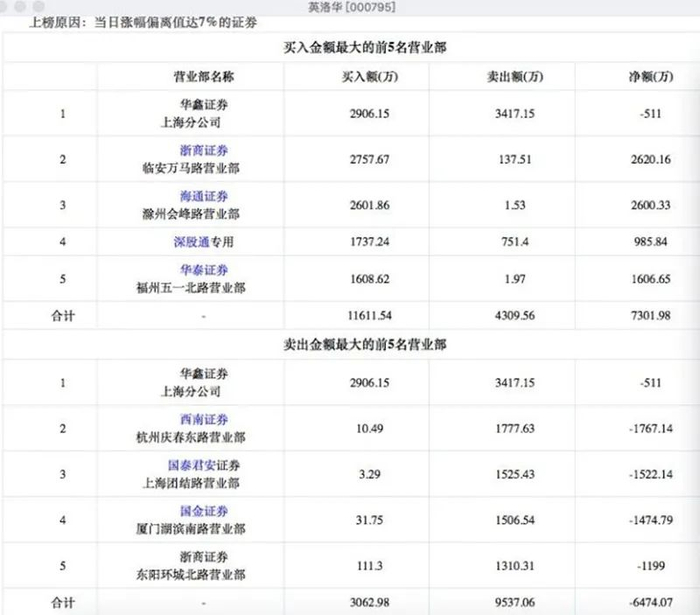Select the 净额(万) column header
The width and height of the screenshot is (700, 615).
pyautogui.click(x=650, y=77)
